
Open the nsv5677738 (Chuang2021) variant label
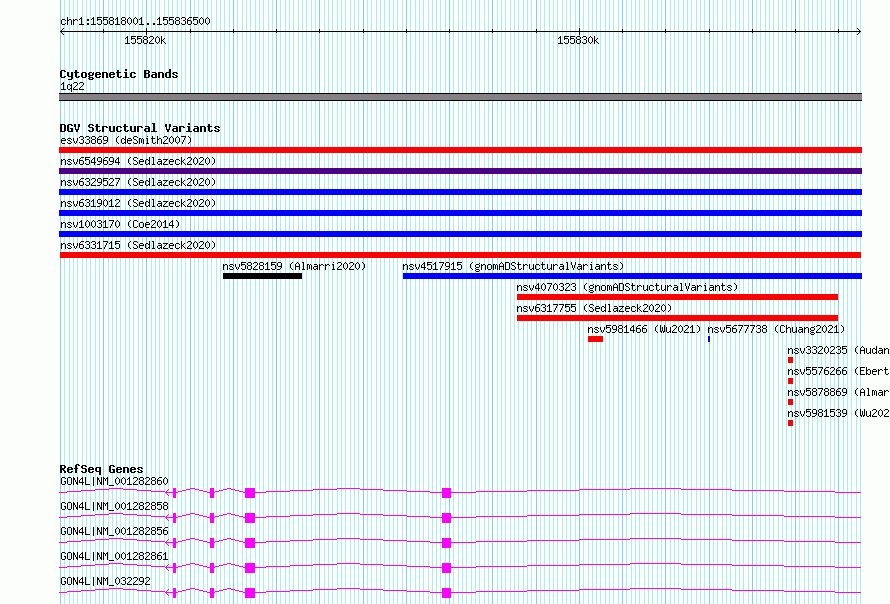tap(776, 329)
